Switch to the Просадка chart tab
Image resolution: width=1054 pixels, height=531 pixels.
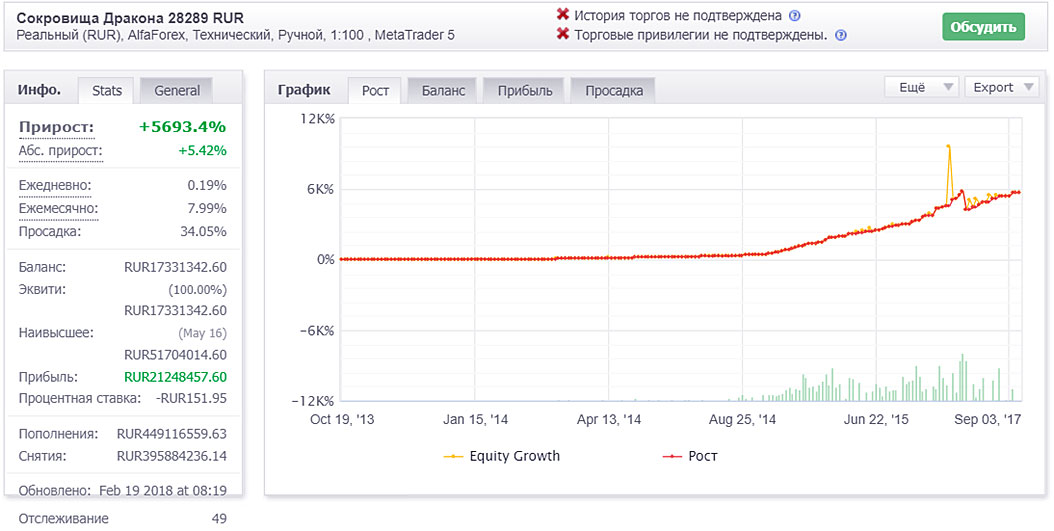point(614,90)
